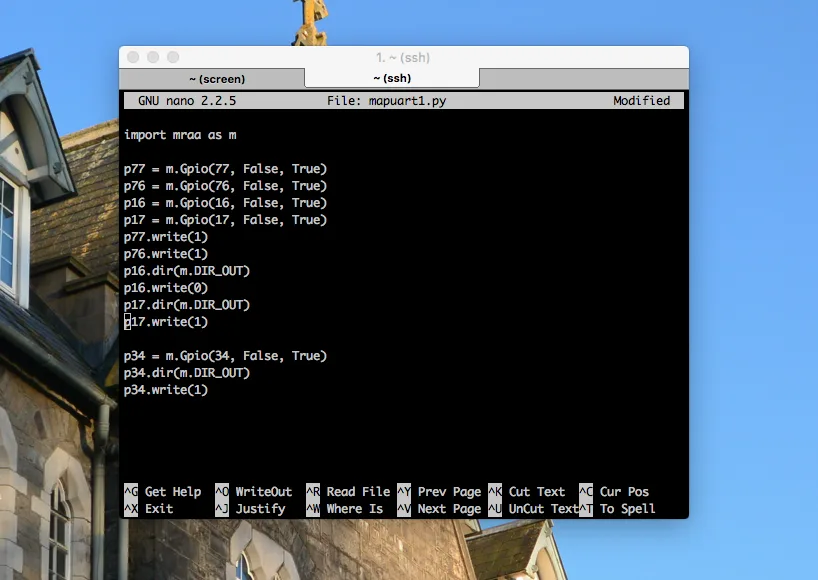Screen dimensions: 818x580
Task: Click the UnCut Text shortcut
Action: [542, 509]
